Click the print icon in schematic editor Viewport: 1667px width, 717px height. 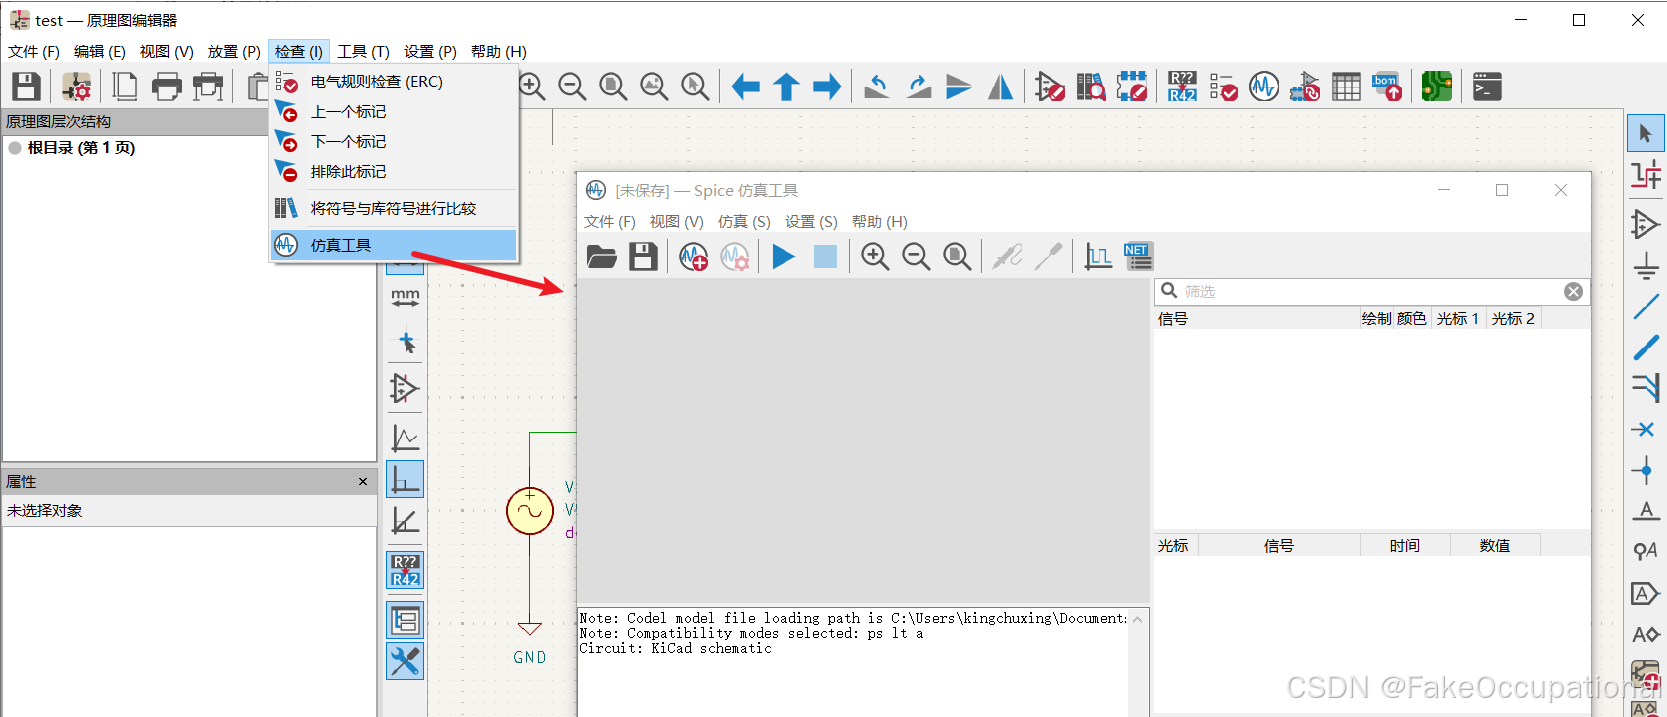tap(167, 87)
